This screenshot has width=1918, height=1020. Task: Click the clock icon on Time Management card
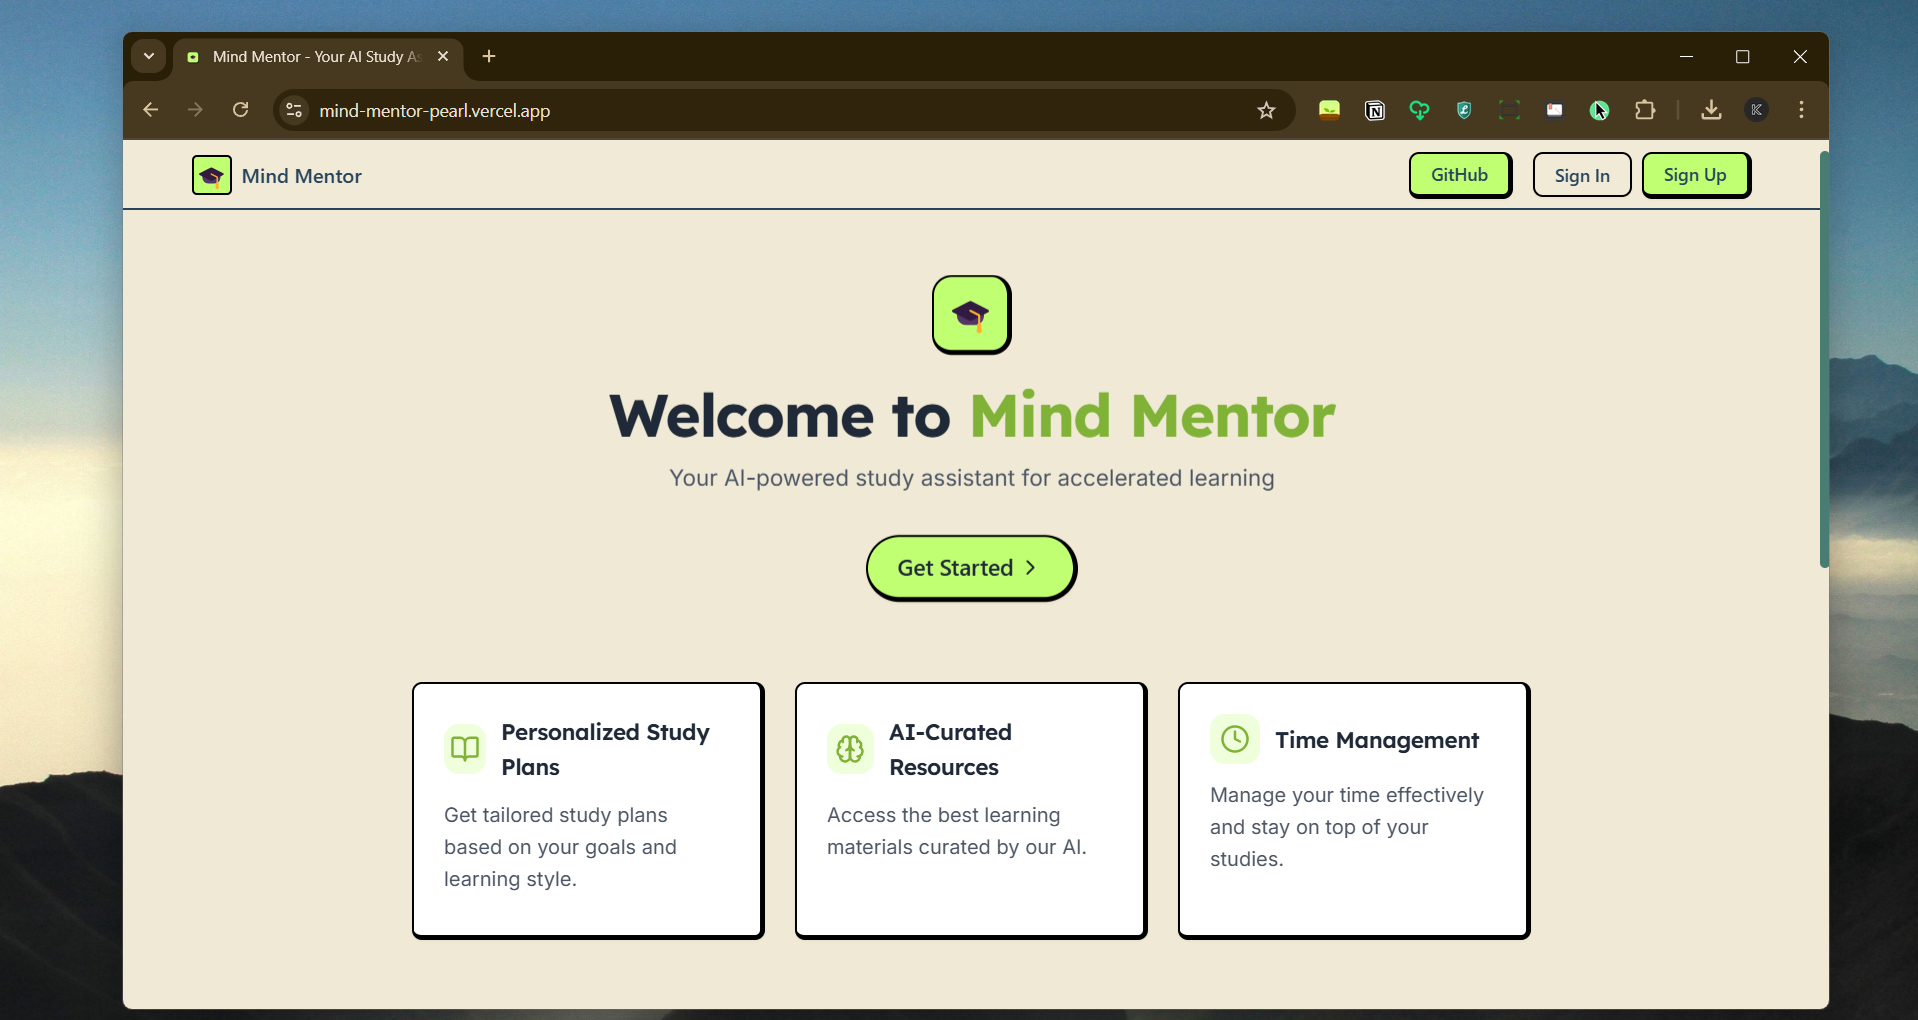(1233, 739)
